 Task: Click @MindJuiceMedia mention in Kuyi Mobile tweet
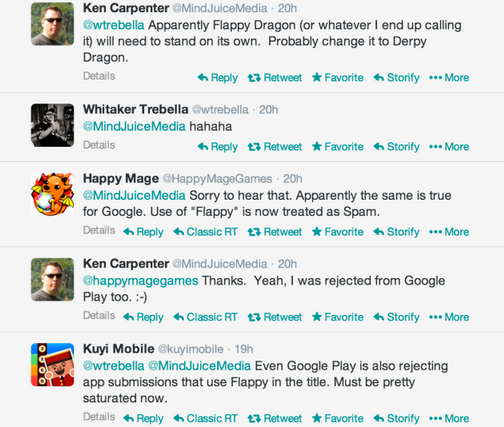point(199,366)
